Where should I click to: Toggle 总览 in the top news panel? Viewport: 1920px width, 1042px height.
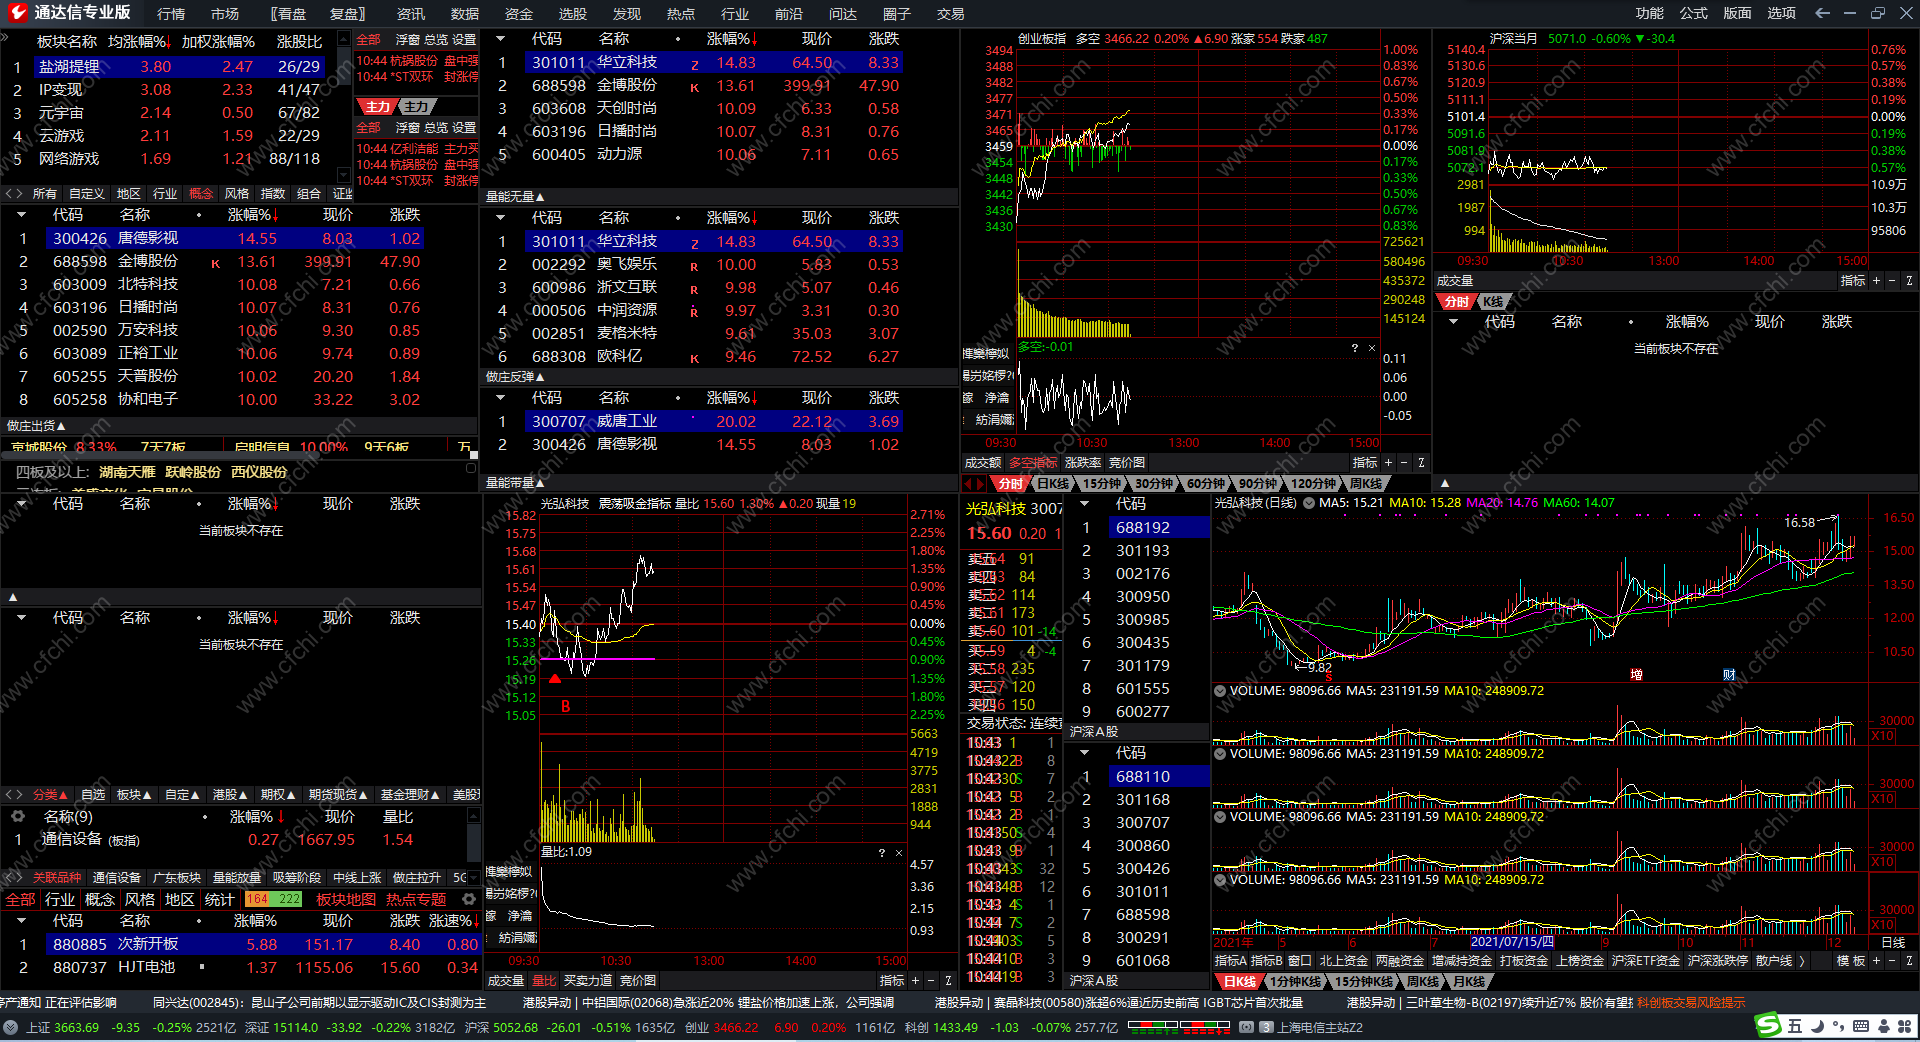click(x=436, y=40)
